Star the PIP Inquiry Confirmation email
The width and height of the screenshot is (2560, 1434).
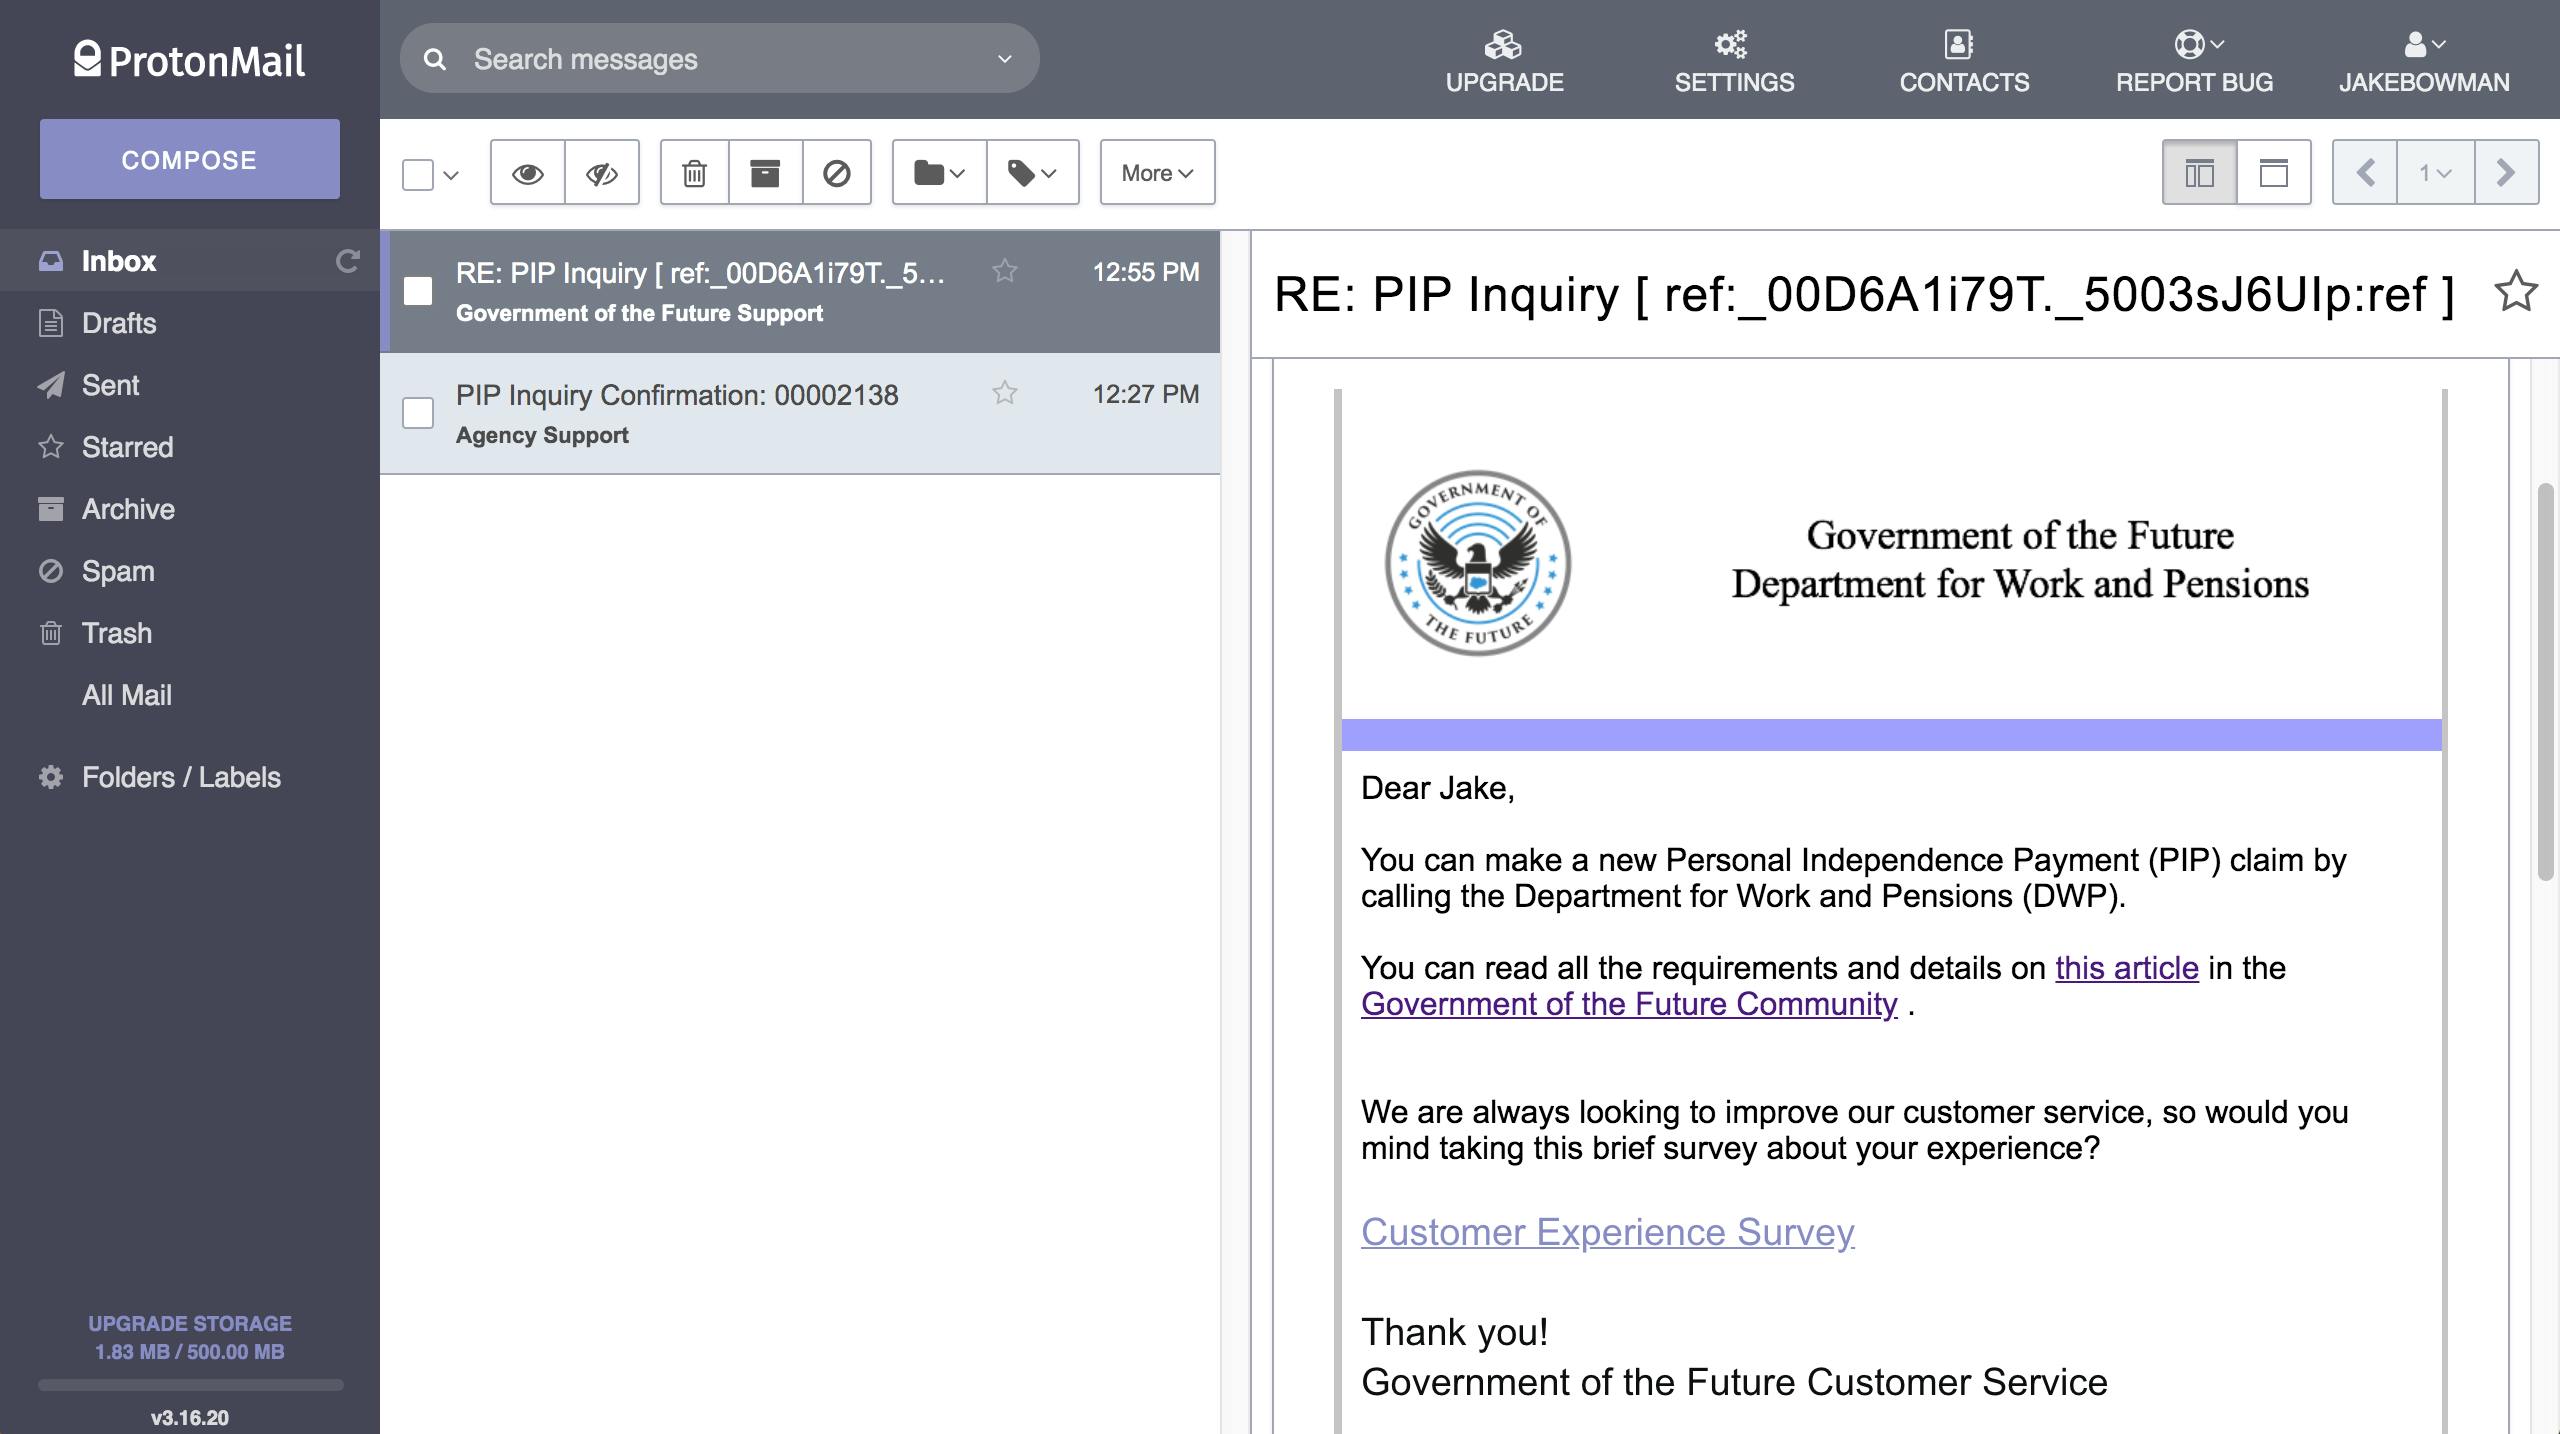pyautogui.click(x=1004, y=393)
